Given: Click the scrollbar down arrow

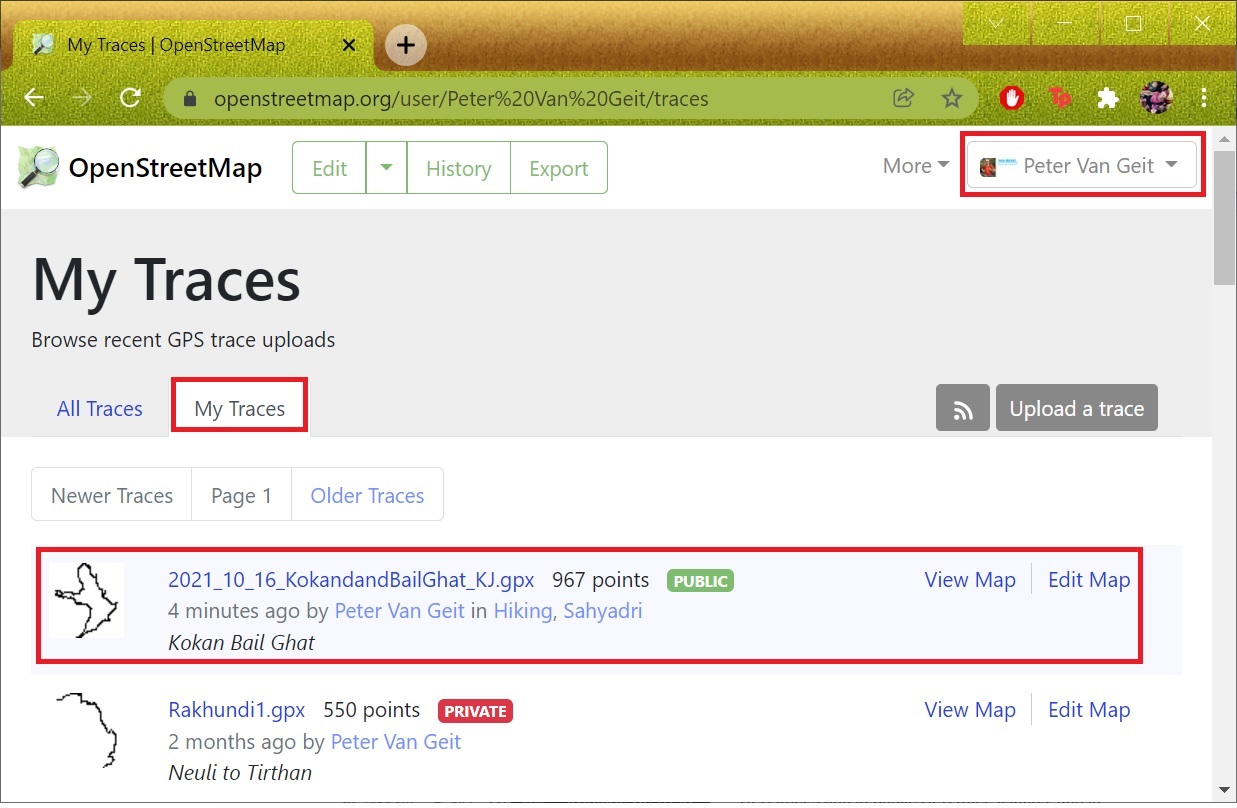Looking at the screenshot, I should (1224, 791).
